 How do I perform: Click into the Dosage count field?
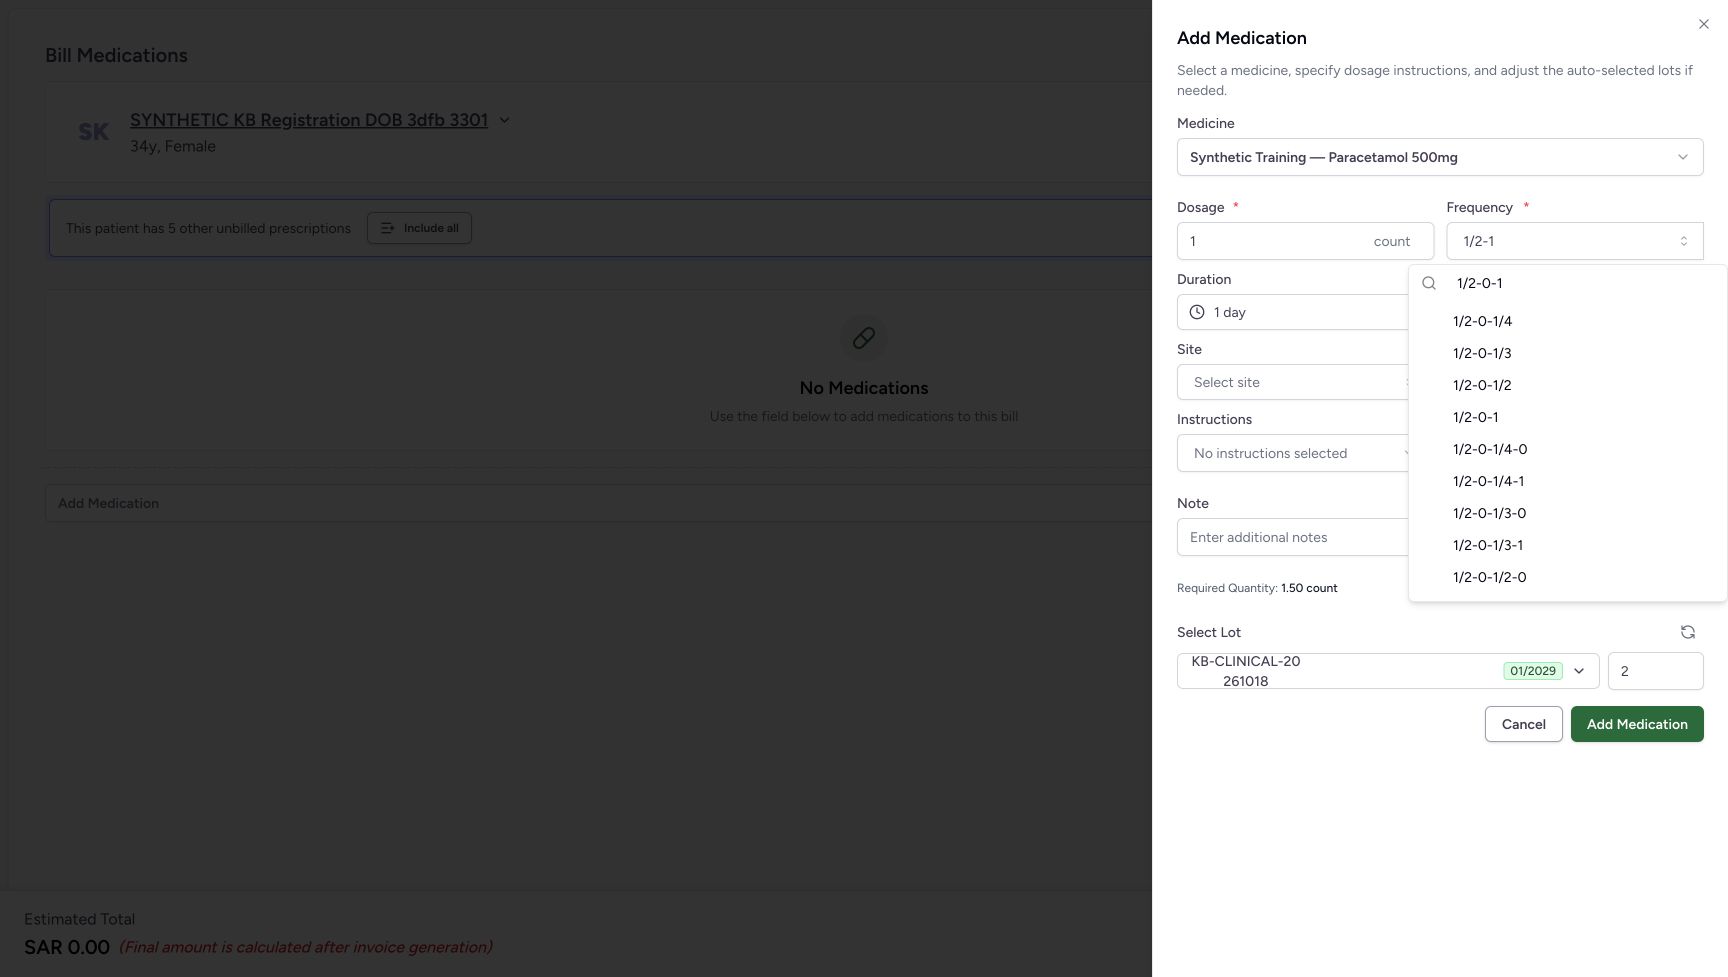click(1305, 241)
